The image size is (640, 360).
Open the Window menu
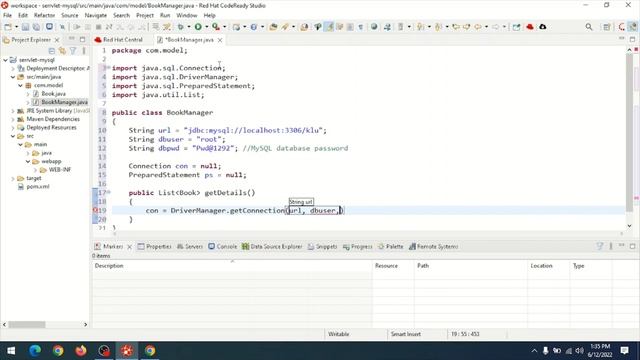(187, 15)
